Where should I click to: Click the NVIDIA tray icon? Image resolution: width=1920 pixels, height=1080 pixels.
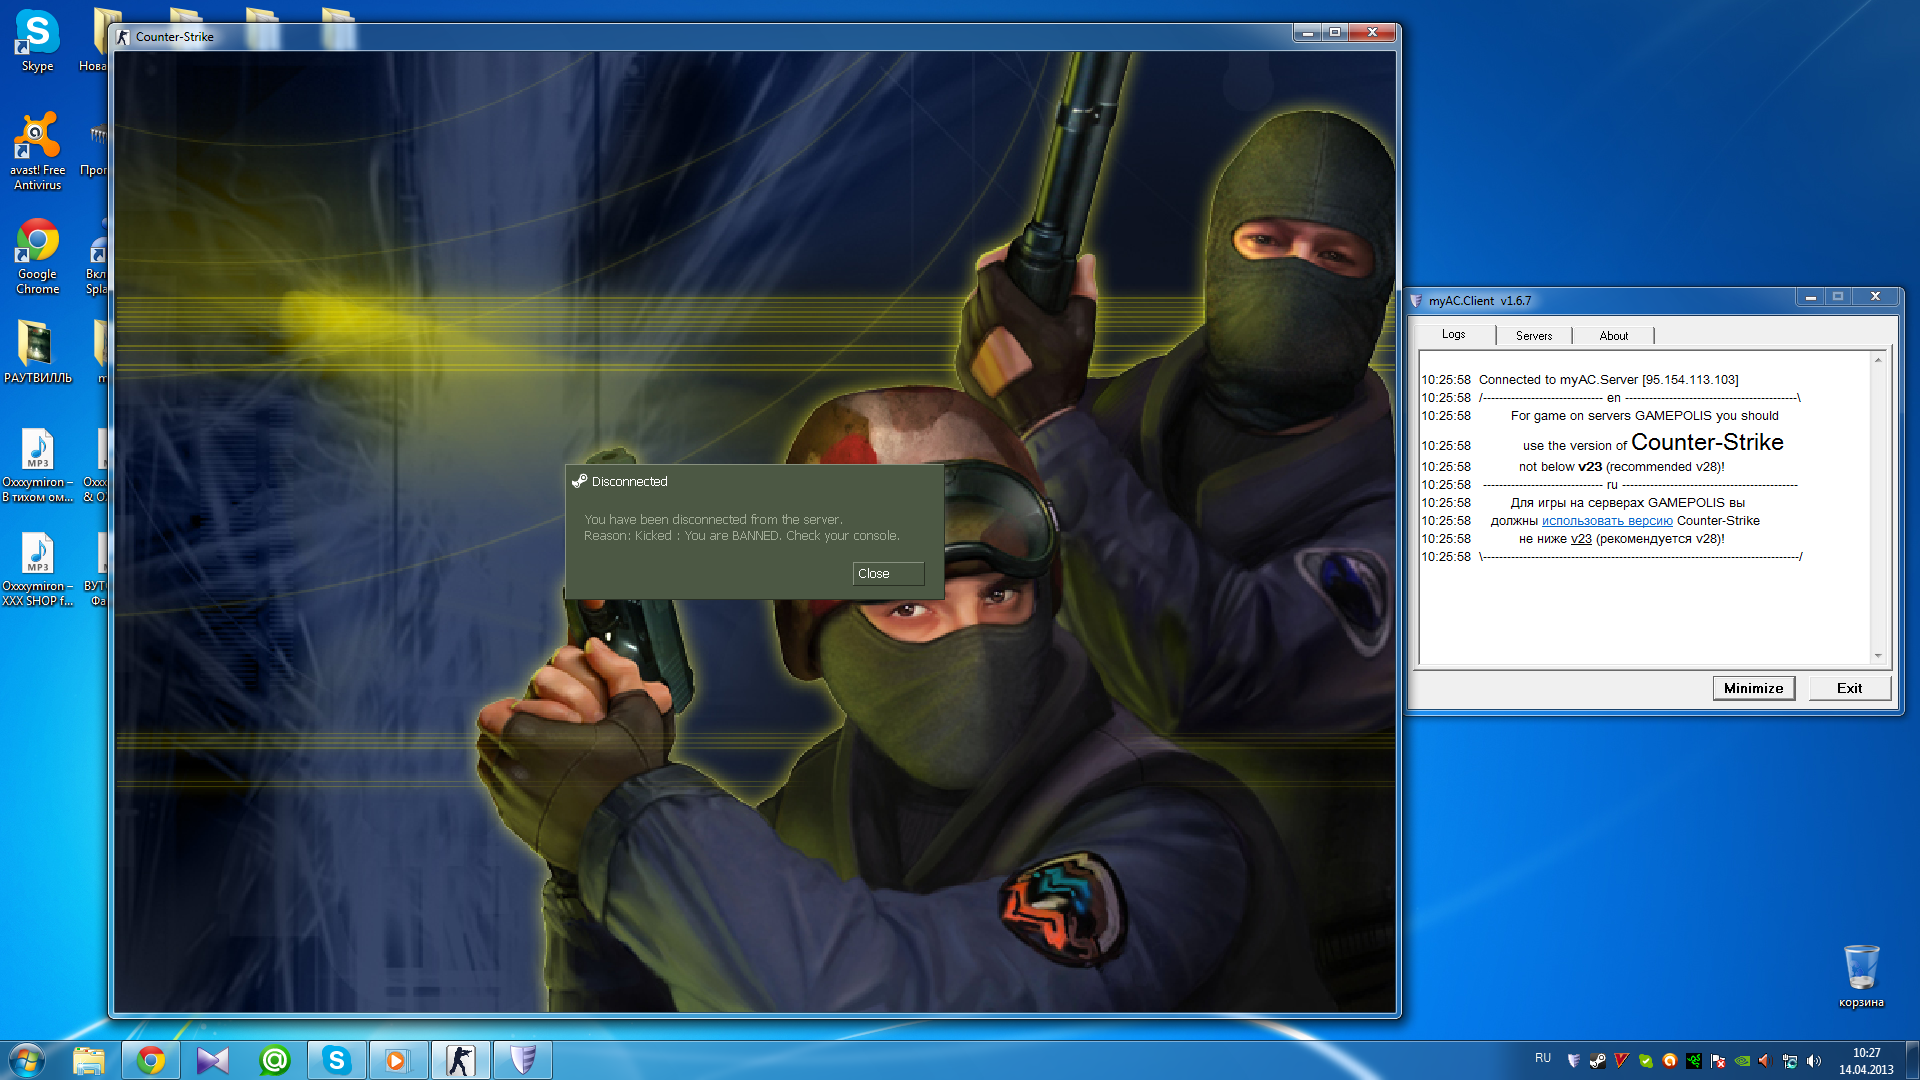[1742, 1061]
